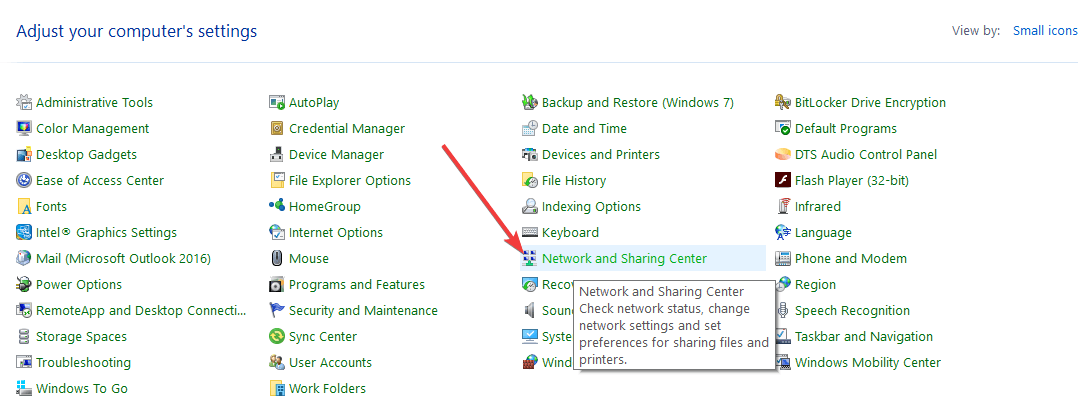Click Ease of Access Center
This screenshot has width=1078, height=407.
(x=99, y=181)
